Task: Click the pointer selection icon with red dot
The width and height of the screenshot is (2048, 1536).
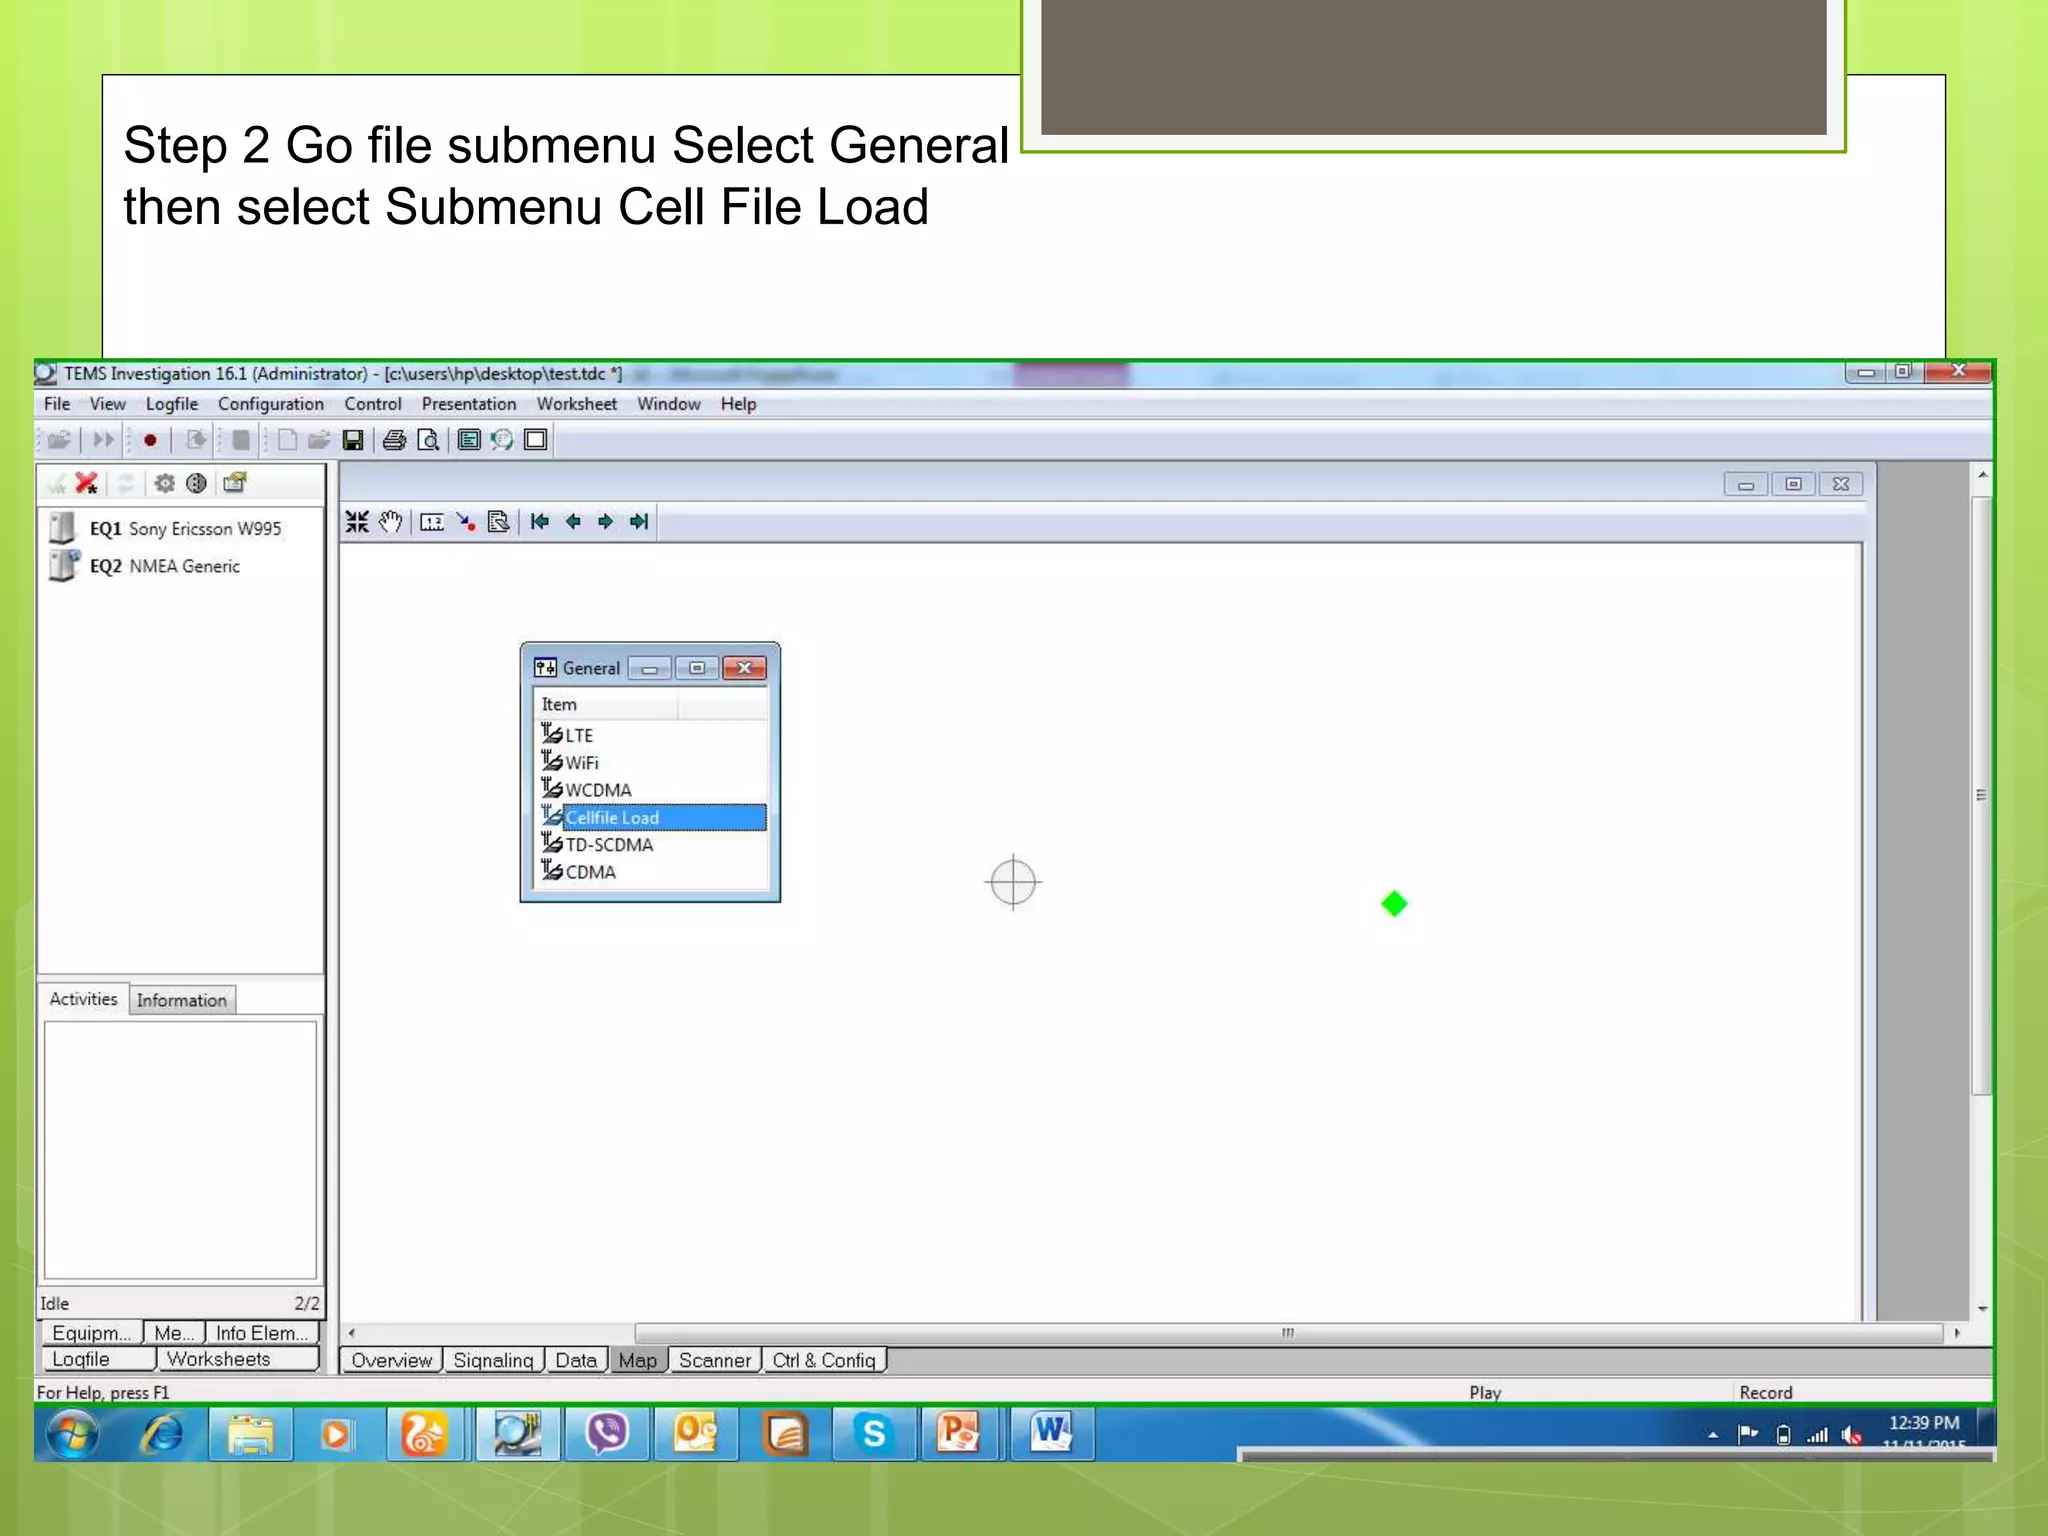Action: (465, 522)
